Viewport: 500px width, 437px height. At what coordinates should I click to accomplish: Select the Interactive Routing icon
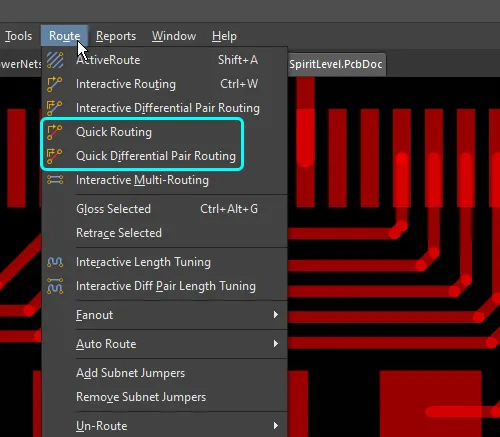[55, 84]
